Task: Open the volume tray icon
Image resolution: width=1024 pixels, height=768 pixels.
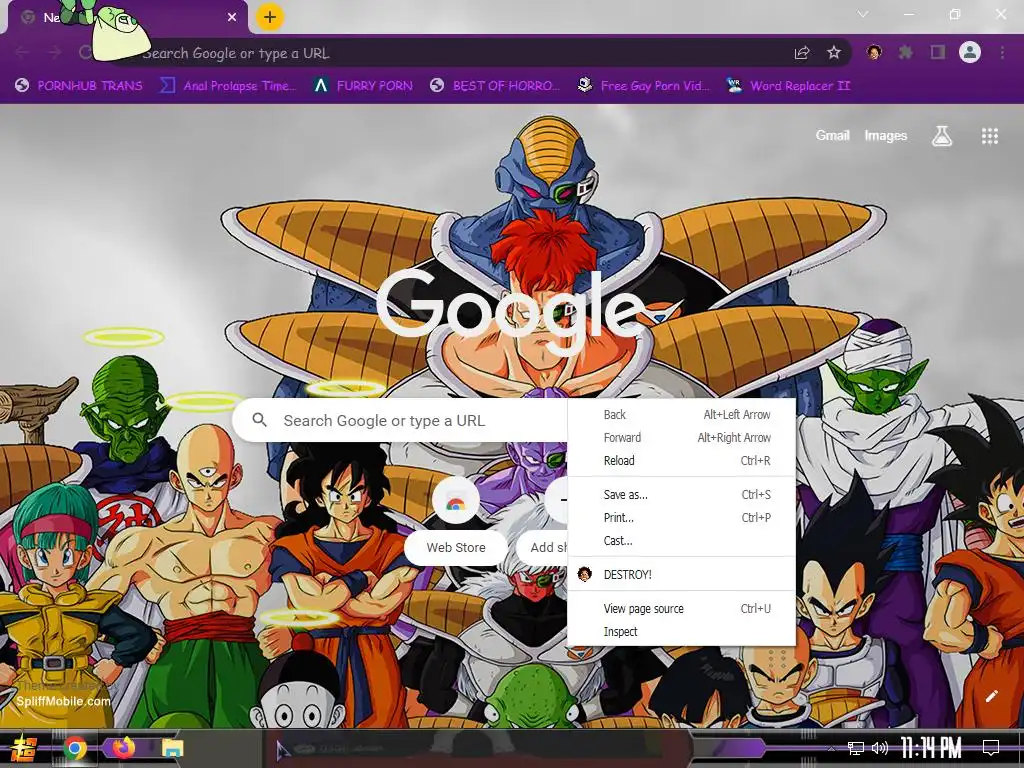Action: 880,748
